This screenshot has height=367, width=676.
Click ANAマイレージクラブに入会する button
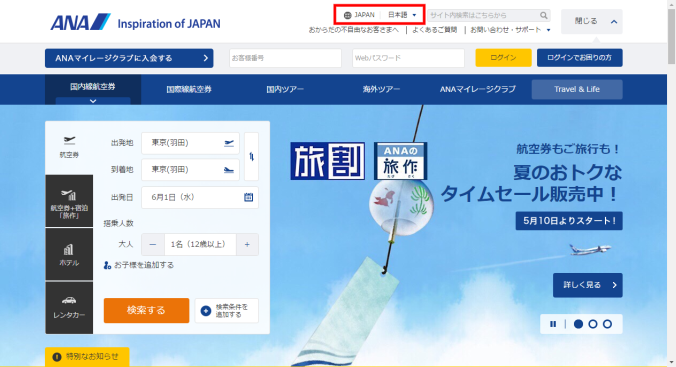point(129,58)
